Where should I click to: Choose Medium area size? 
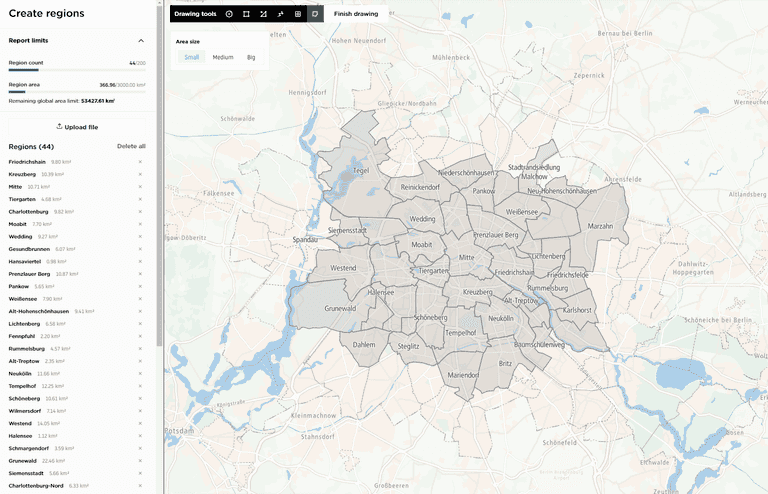[x=222, y=57]
